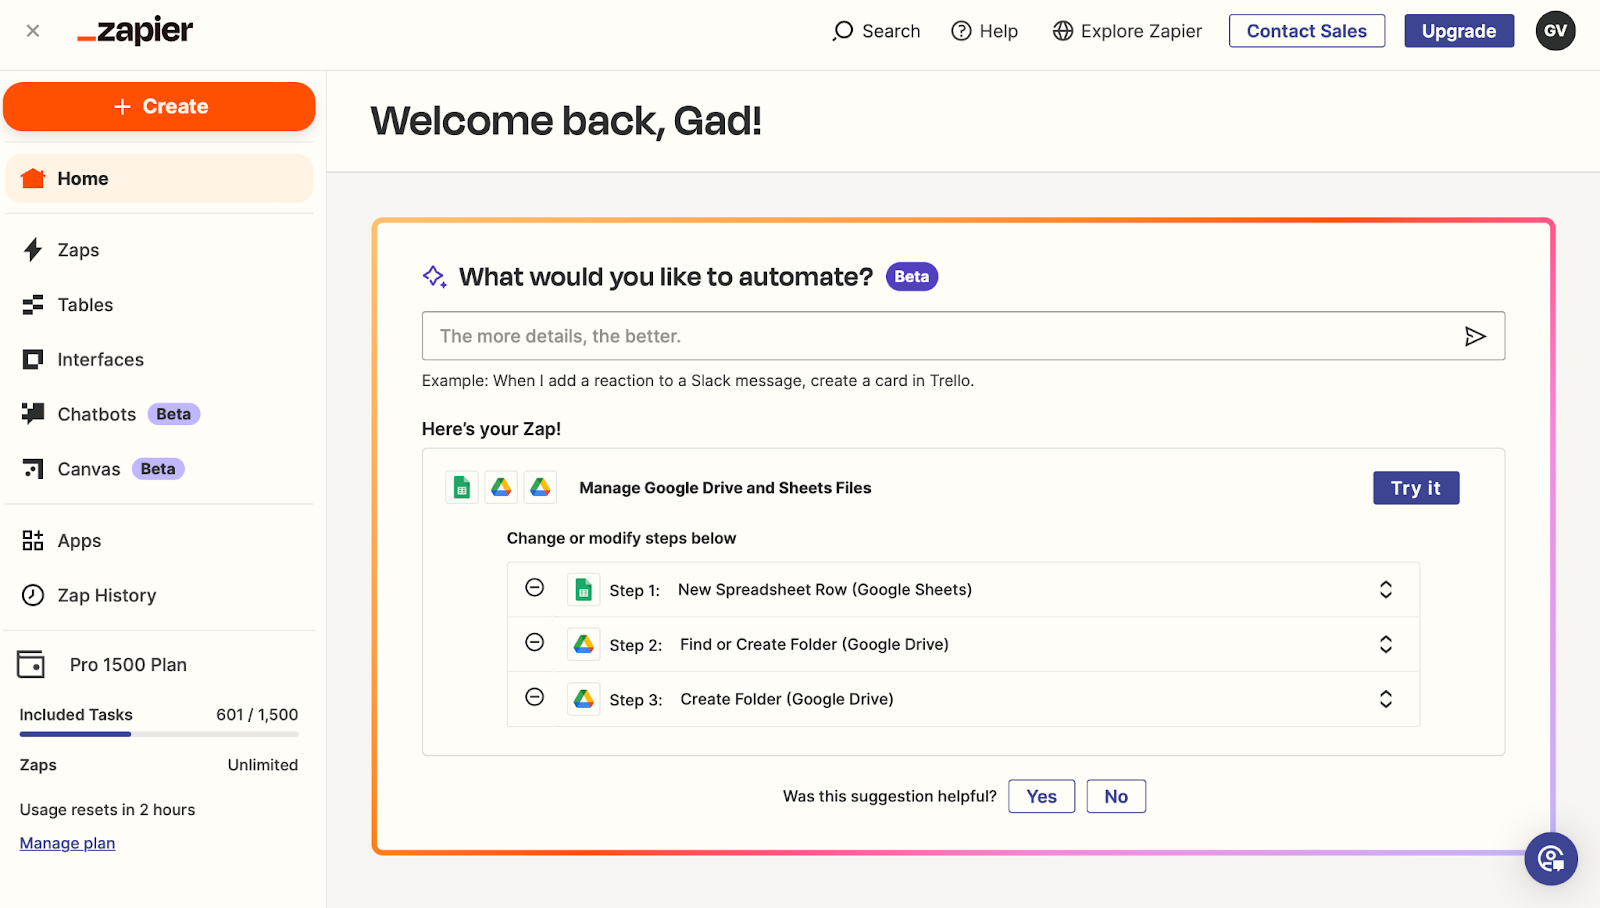Click the Zaps lightning bolt icon
The height and width of the screenshot is (908, 1600).
click(x=33, y=250)
